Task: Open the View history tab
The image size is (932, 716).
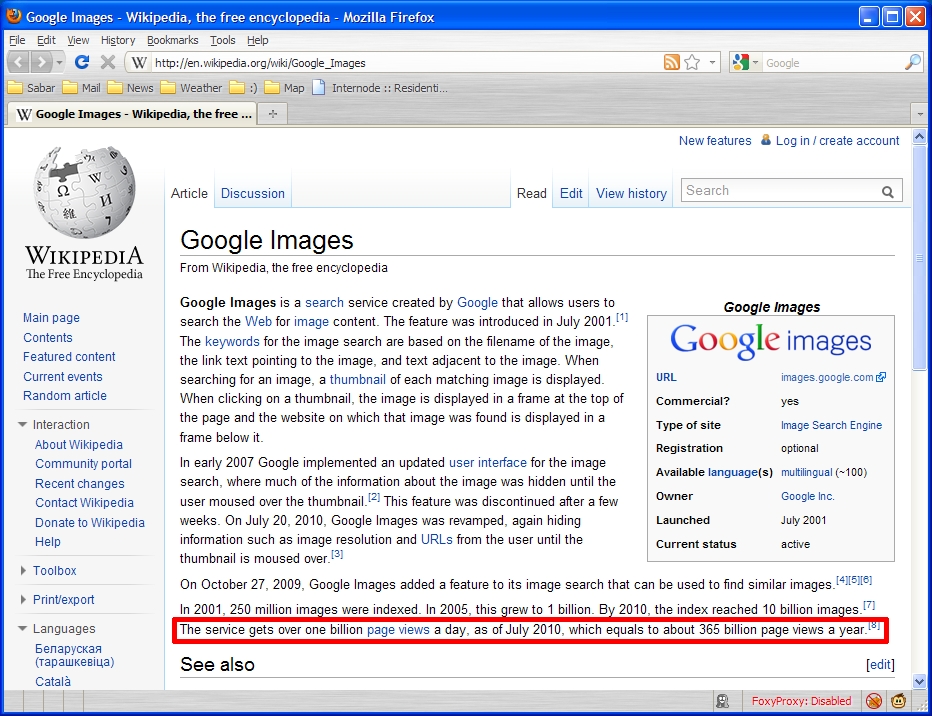Action: coord(631,193)
